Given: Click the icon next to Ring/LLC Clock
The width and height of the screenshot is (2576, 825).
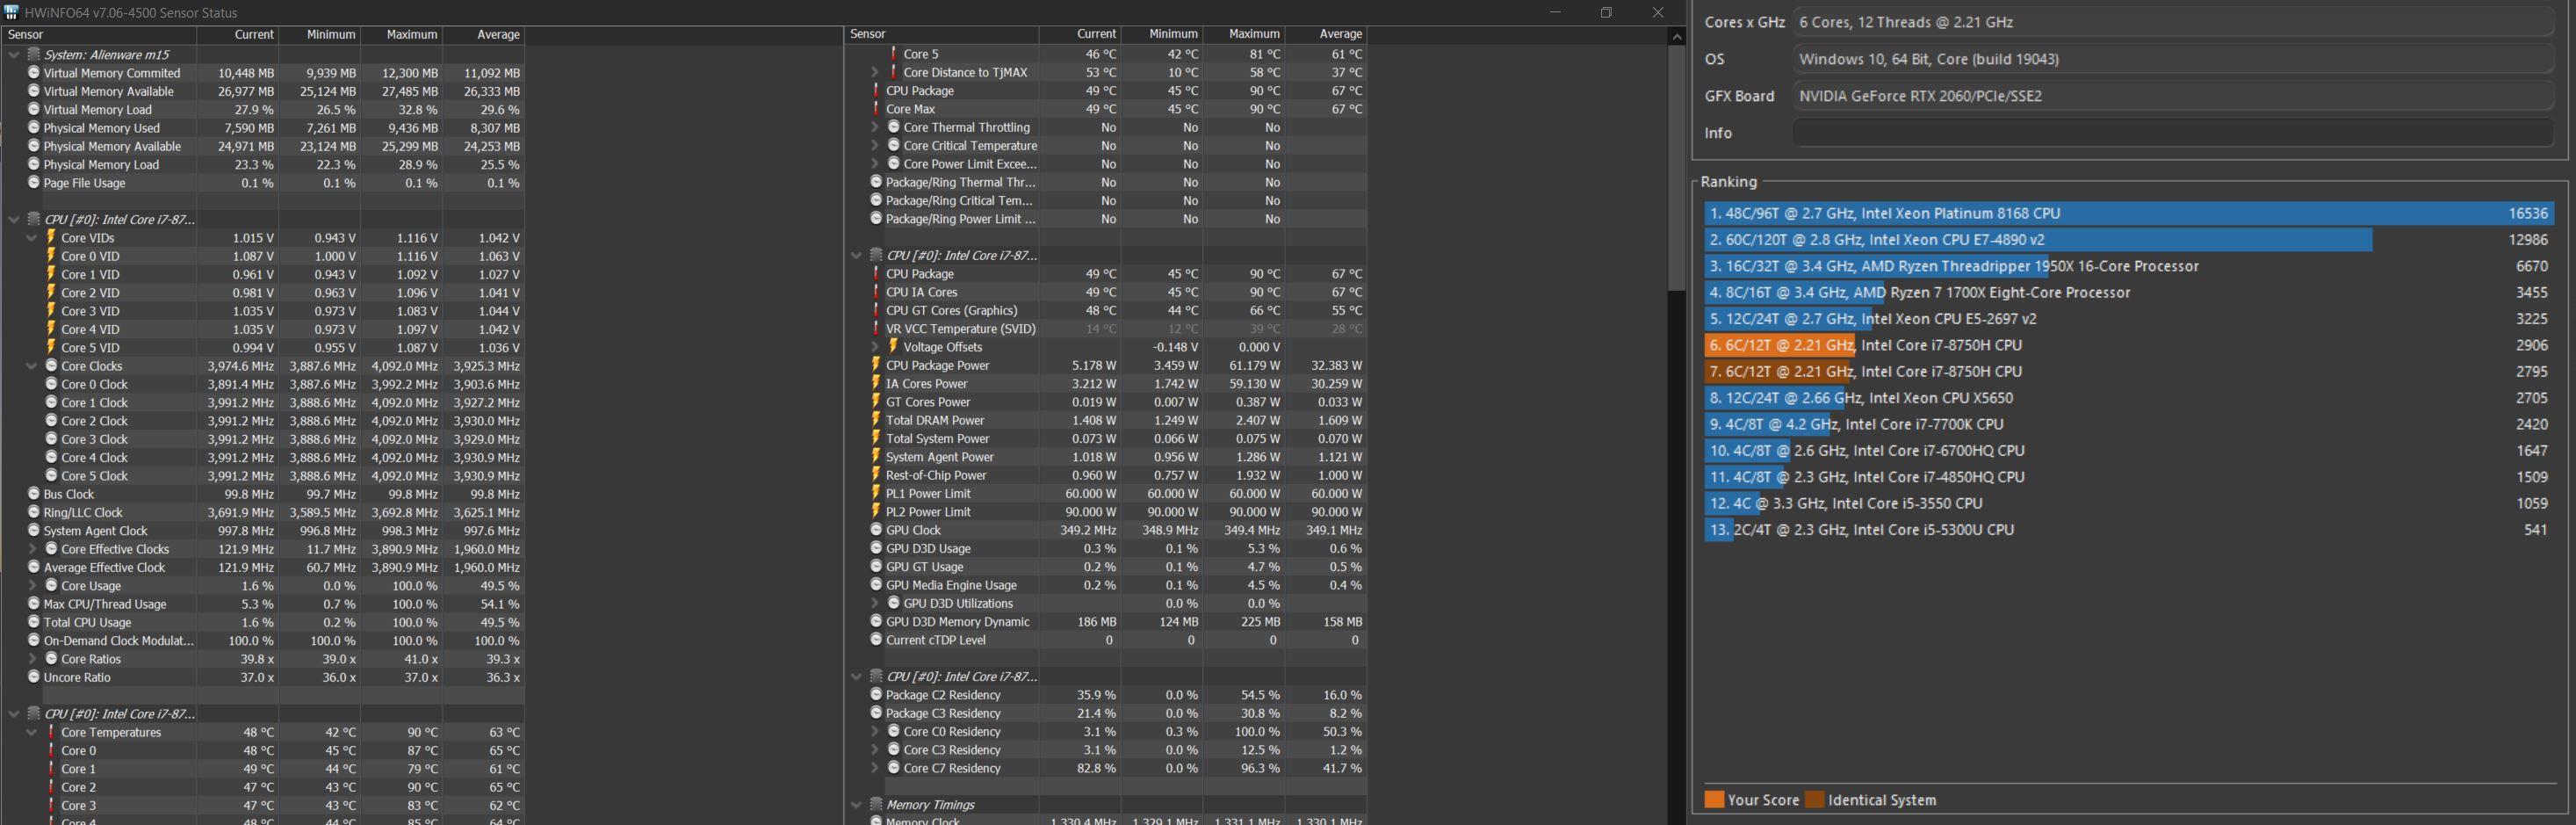Looking at the screenshot, I should [34, 512].
